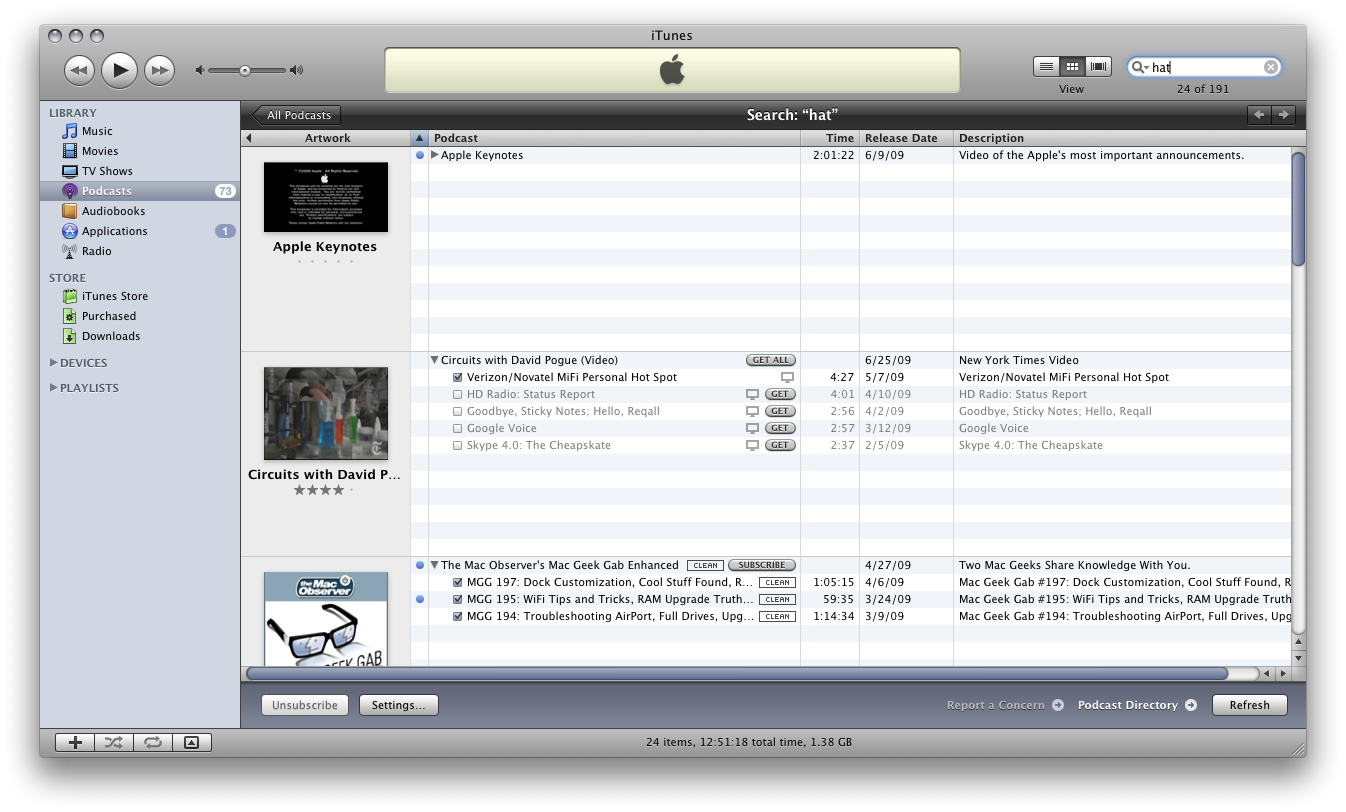The image size is (1346, 812).
Task: Get the Google Voice episode
Action: 780,428
